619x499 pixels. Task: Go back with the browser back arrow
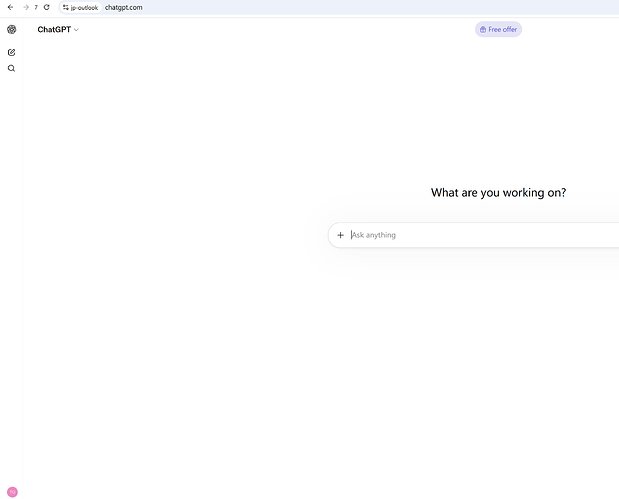tap(11, 7)
